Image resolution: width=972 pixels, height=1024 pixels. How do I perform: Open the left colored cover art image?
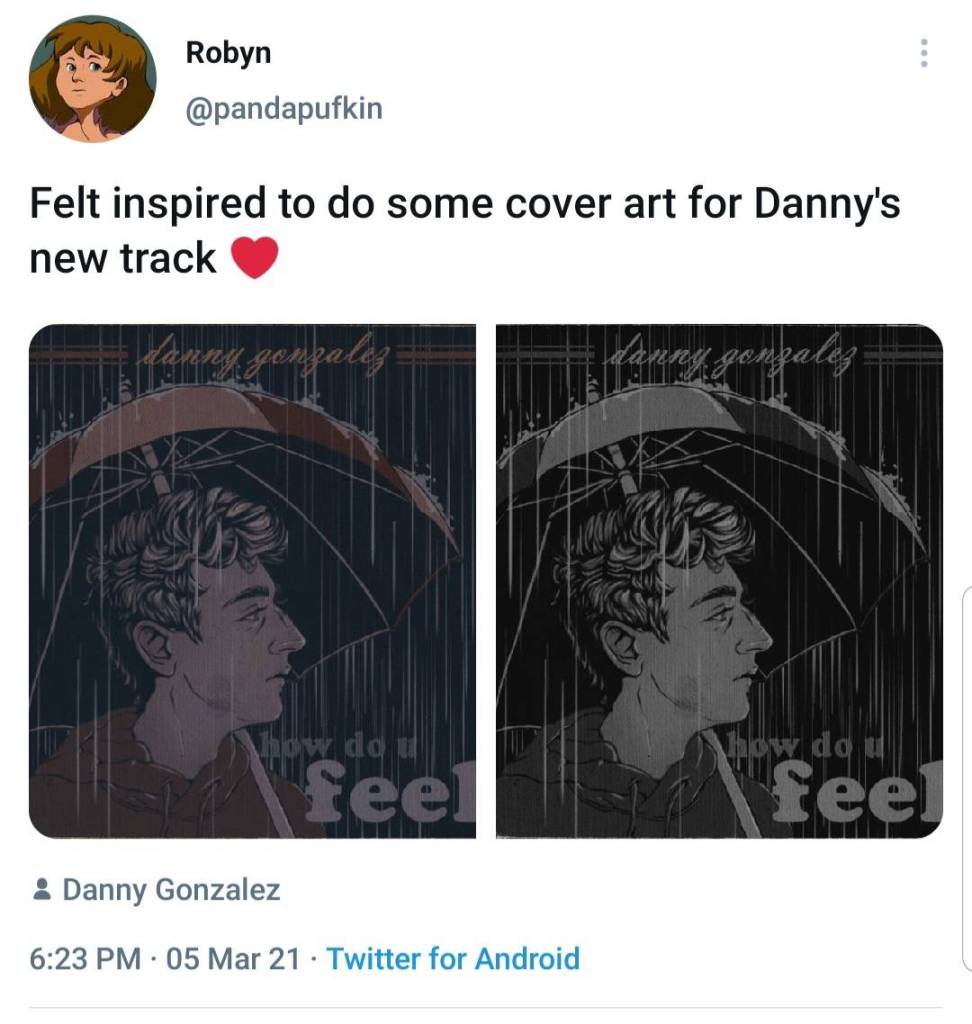point(252,581)
